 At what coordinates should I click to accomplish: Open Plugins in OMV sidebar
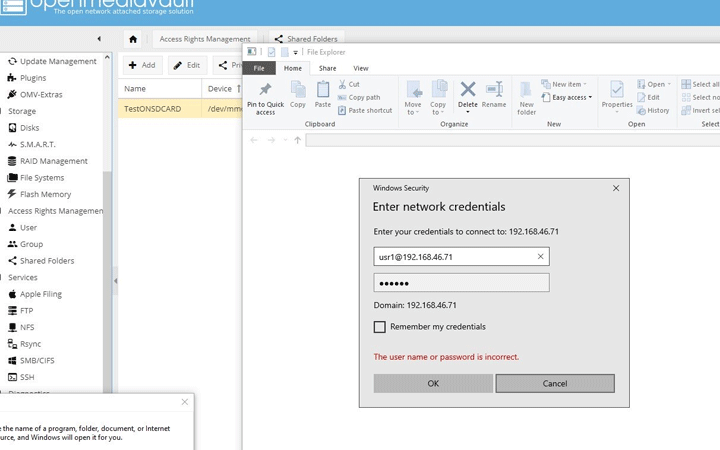27,78
